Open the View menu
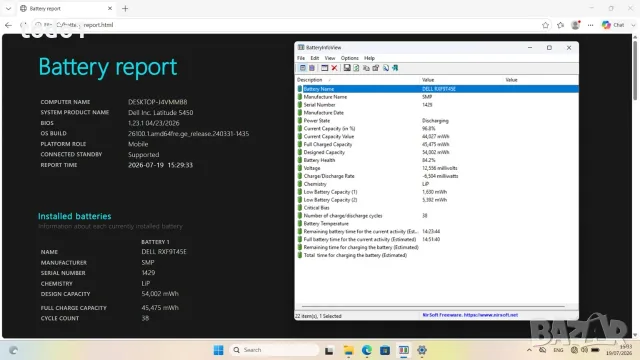The height and width of the screenshot is (360, 640). click(x=329, y=58)
